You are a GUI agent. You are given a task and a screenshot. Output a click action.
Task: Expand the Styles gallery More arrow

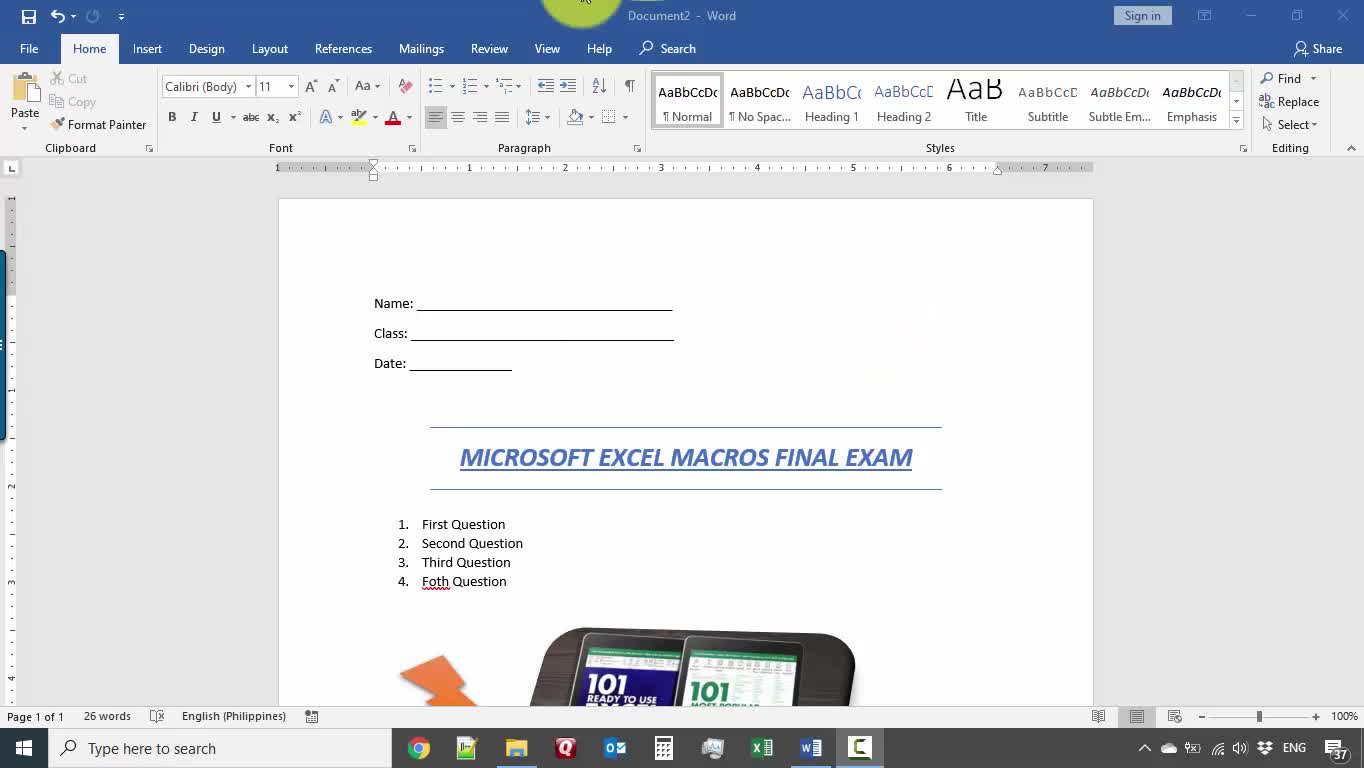pyautogui.click(x=1236, y=121)
